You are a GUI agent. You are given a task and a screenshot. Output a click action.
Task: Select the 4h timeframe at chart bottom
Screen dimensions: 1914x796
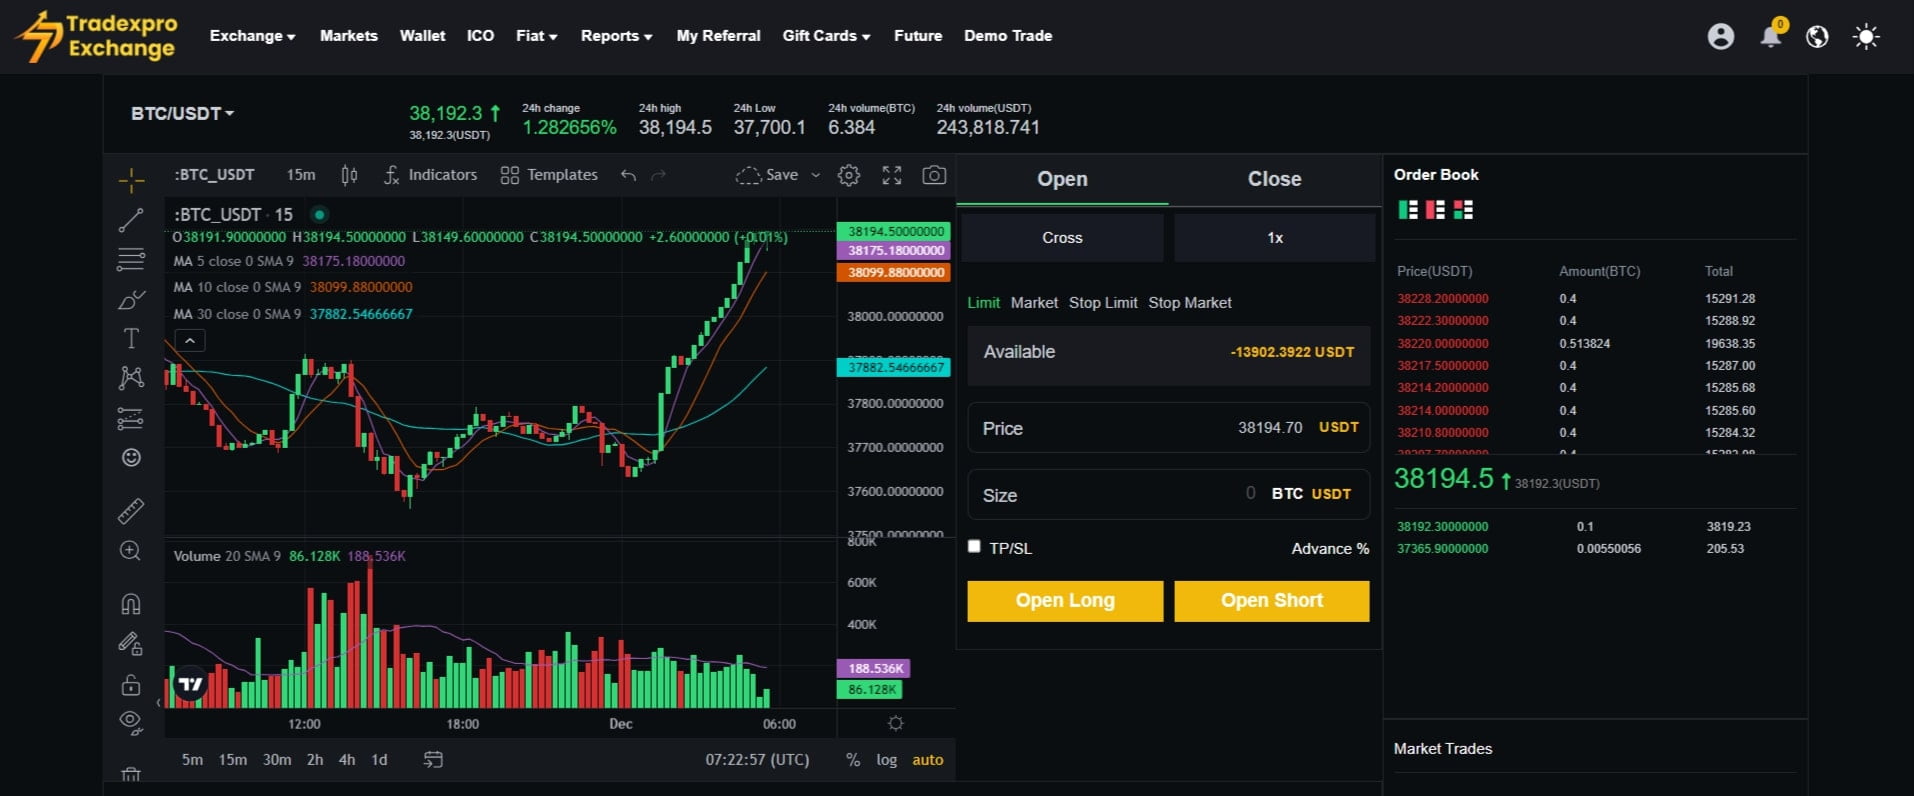pyautogui.click(x=347, y=760)
